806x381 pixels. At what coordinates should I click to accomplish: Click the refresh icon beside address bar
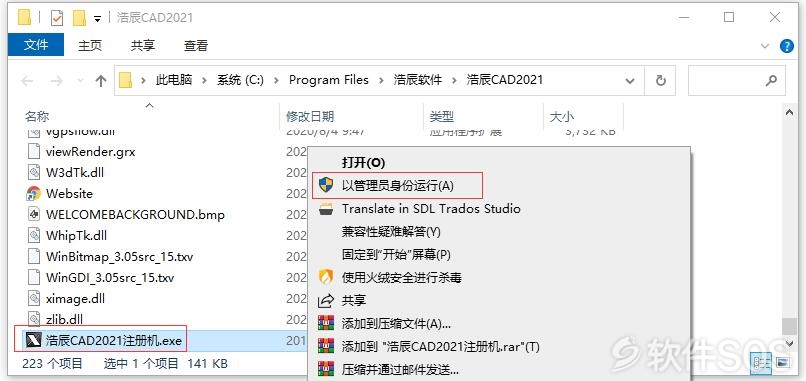(661, 80)
